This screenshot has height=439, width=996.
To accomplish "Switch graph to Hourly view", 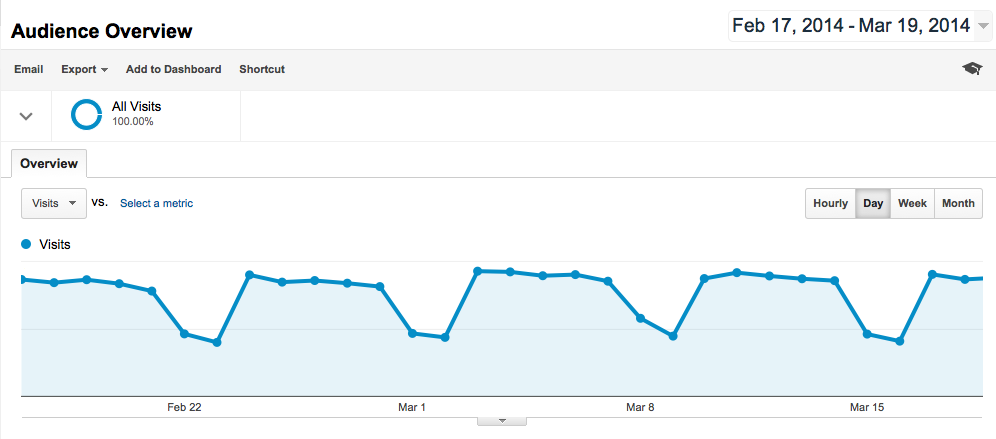I will tap(830, 203).
